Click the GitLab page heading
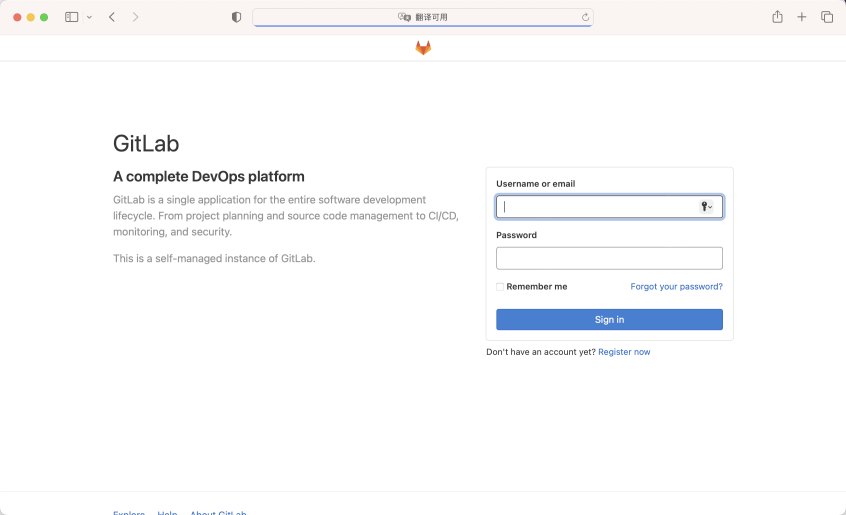This screenshot has height=515, width=846. click(x=146, y=143)
